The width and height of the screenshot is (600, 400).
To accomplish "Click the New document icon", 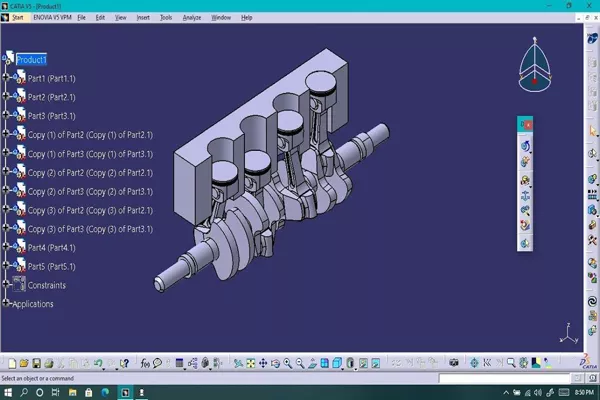I will coord(12,363).
